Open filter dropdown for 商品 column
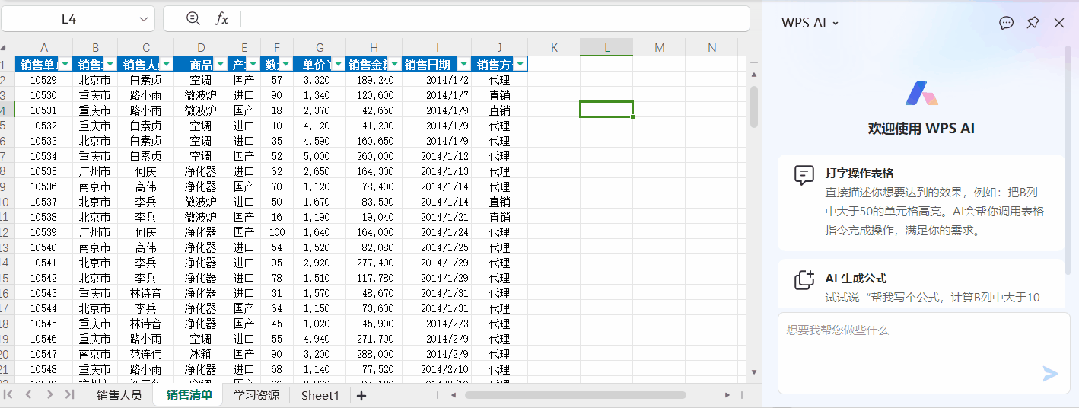The height and width of the screenshot is (408, 1079). (x=220, y=64)
